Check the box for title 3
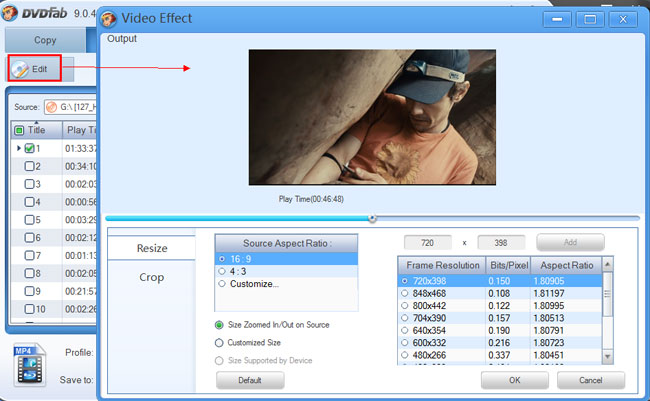This screenshot has height=401, width=650. (x=29, y=184)
